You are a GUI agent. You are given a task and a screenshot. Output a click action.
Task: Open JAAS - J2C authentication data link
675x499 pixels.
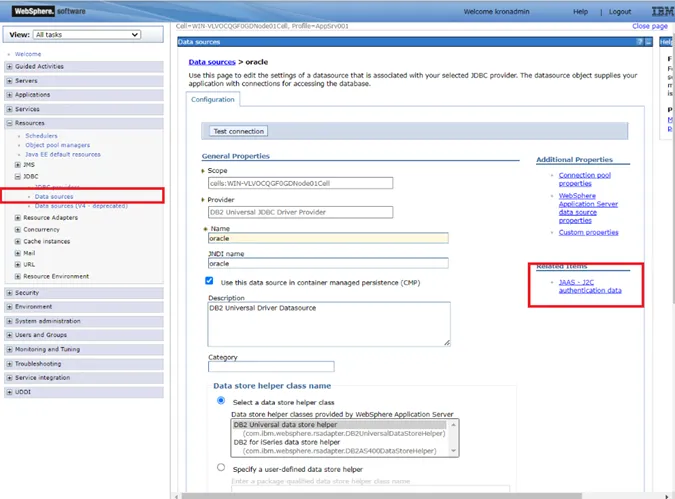click(x=590, y=286)
